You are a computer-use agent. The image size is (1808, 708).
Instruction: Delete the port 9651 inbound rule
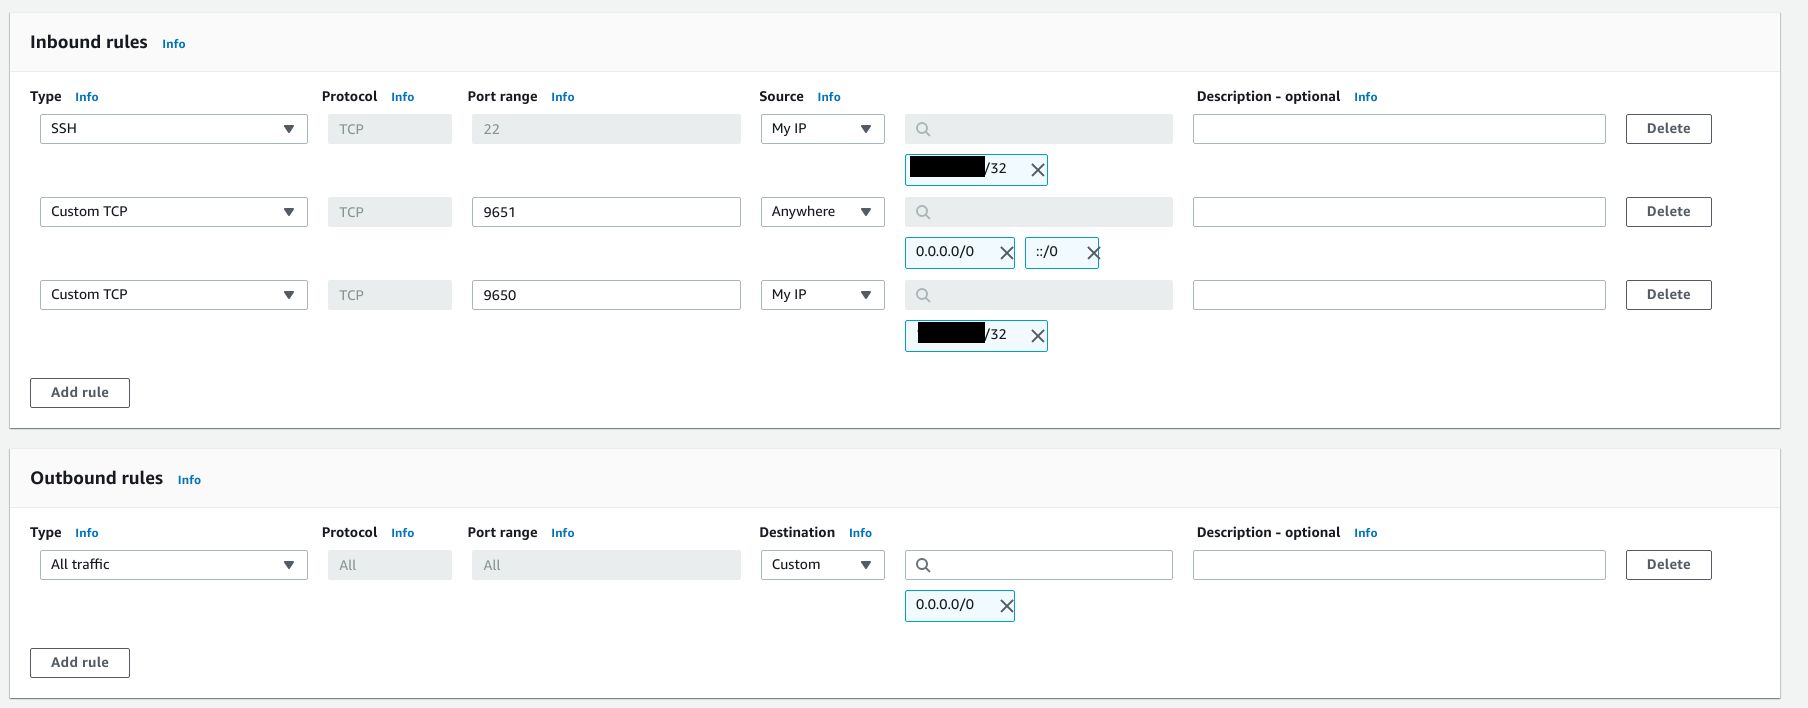pyautogui.click(x=1667, y=212)
